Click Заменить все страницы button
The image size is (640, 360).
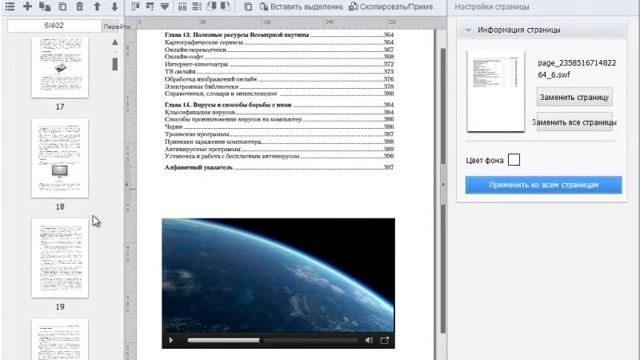pos(574,122)
